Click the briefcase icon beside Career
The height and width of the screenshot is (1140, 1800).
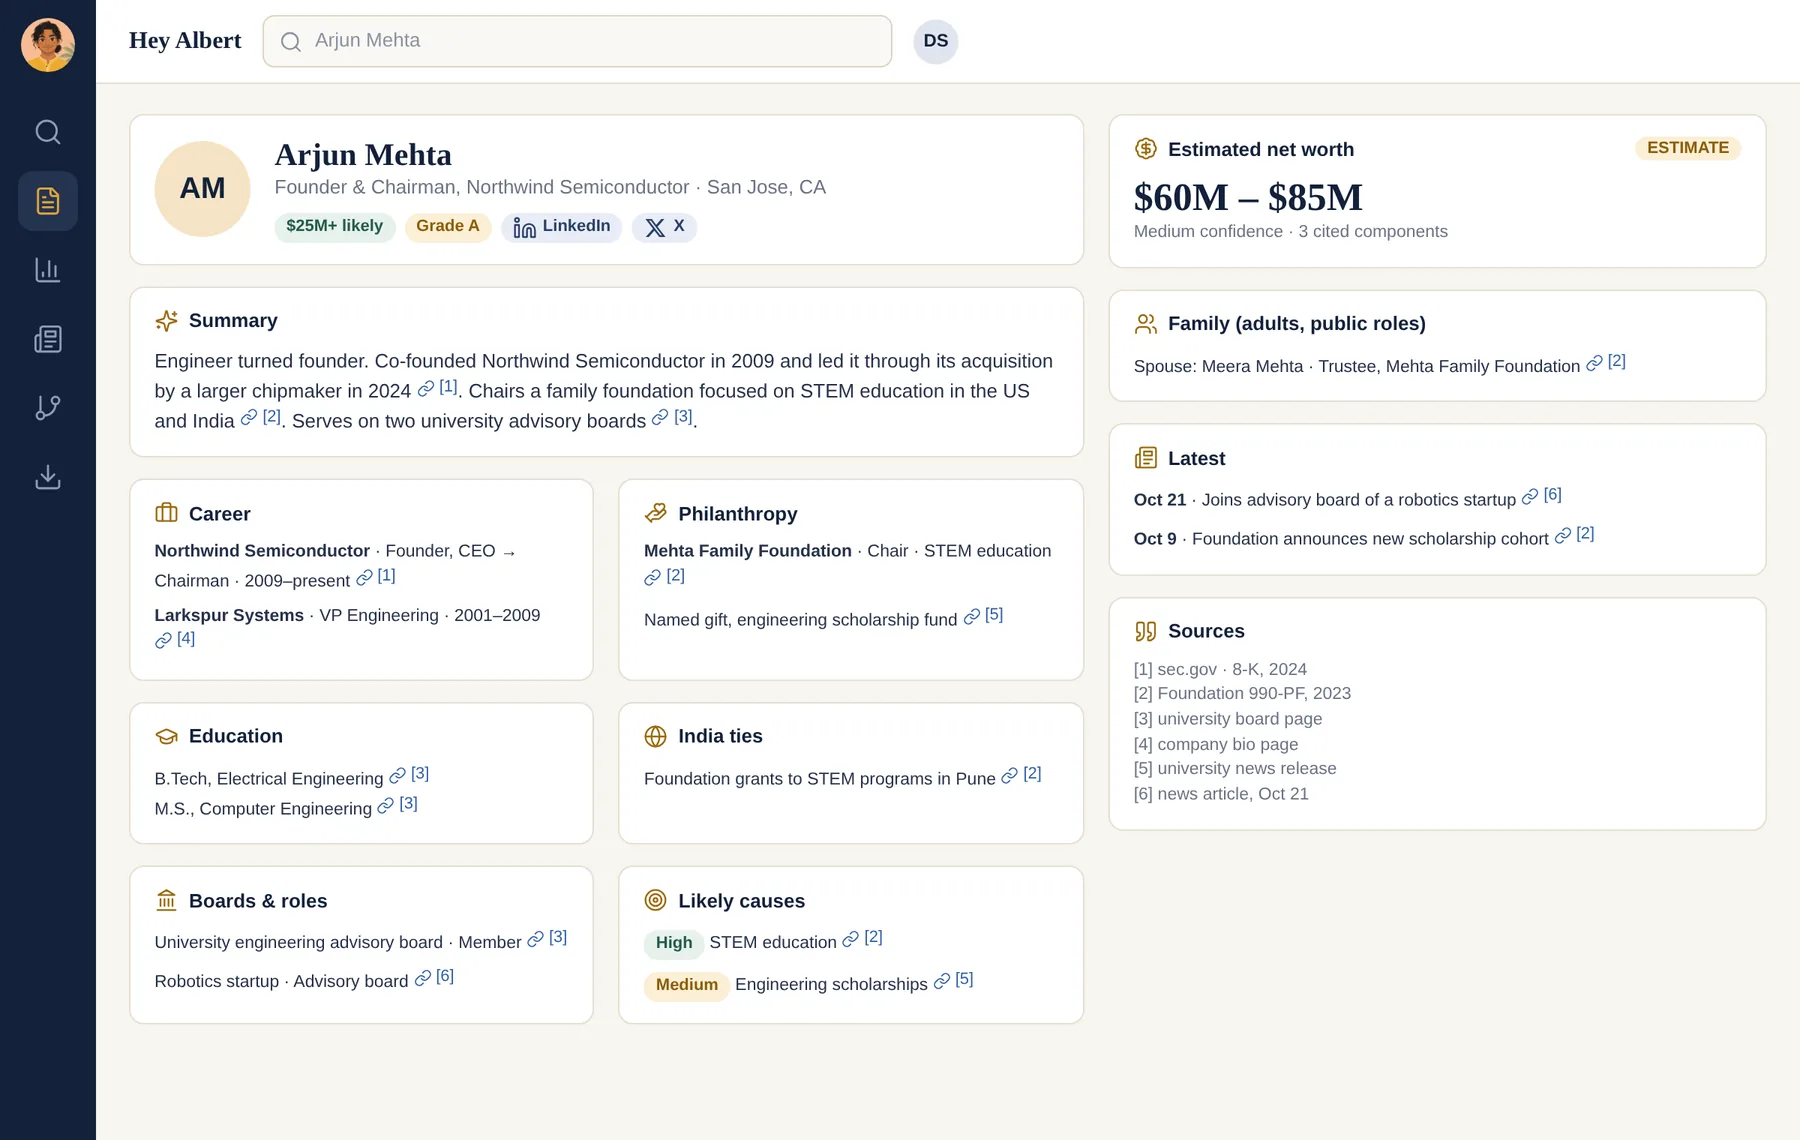(x=167, y=513)
